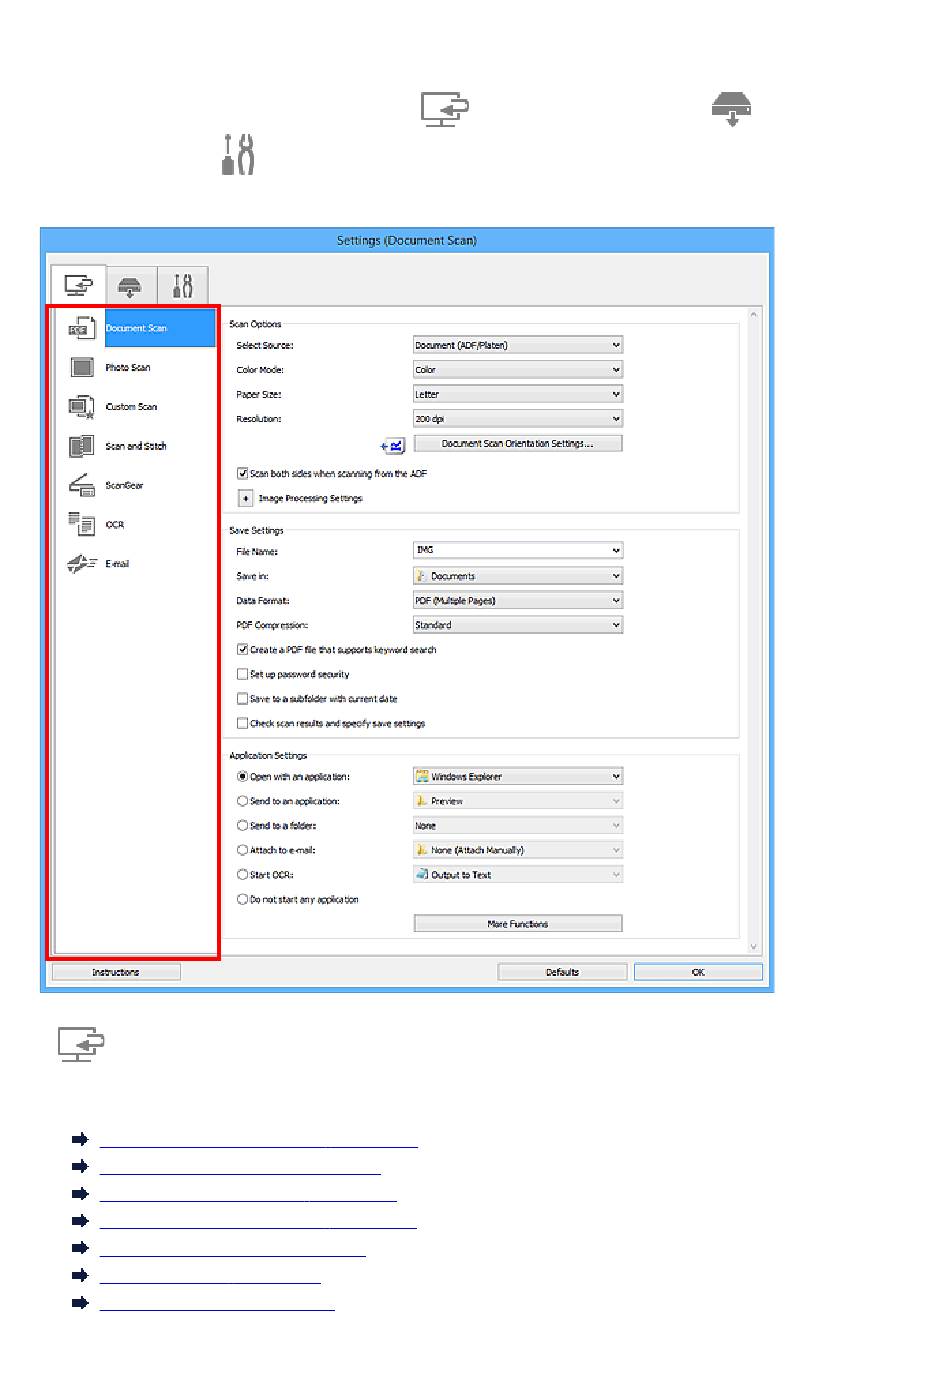Click Document Scan Orientation Settings button
The width and height of the screenshot is (950, 1397).
click(x=518, y=443)
